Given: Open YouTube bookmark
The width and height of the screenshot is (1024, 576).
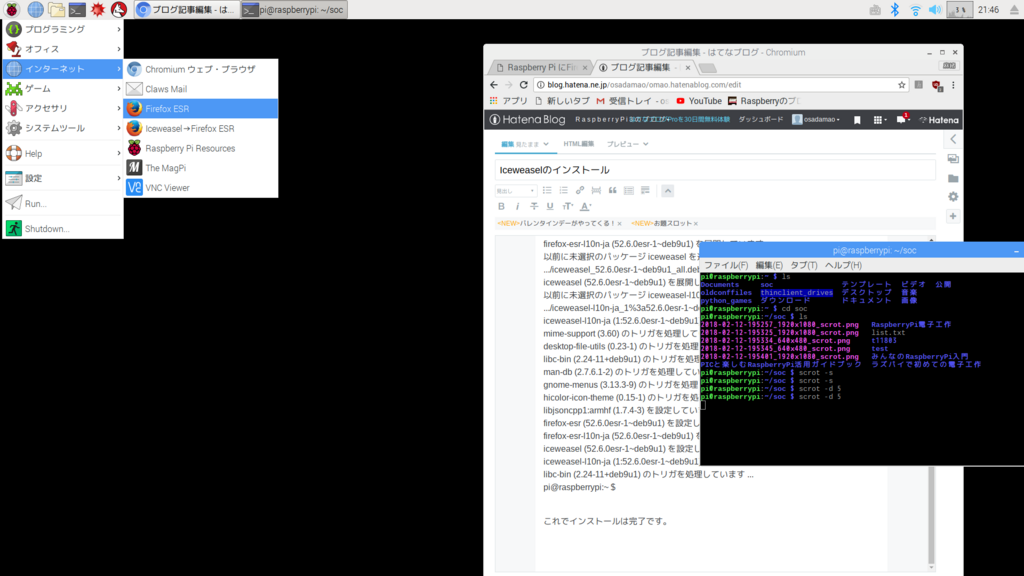Looking at the screenshot, I should 699,101.
